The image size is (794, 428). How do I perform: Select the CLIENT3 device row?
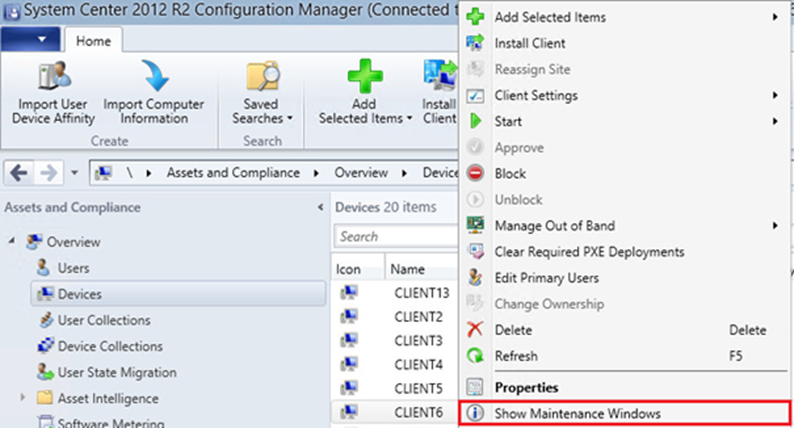coord(395,340)
